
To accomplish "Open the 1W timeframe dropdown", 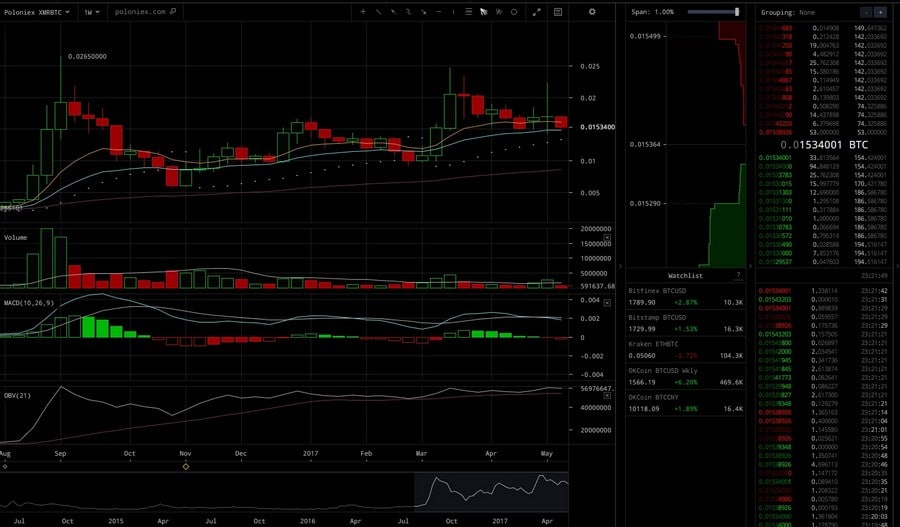I will [91, 11].
